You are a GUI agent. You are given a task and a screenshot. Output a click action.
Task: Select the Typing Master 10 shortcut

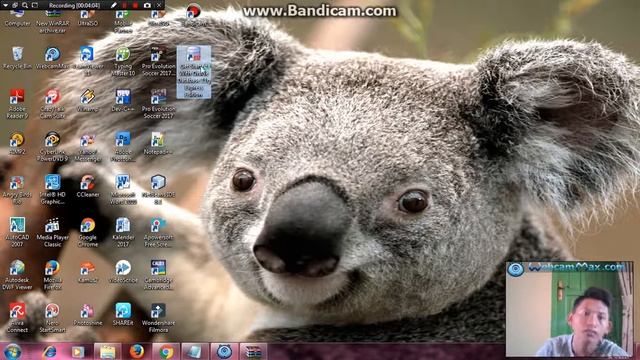point(123,61)
